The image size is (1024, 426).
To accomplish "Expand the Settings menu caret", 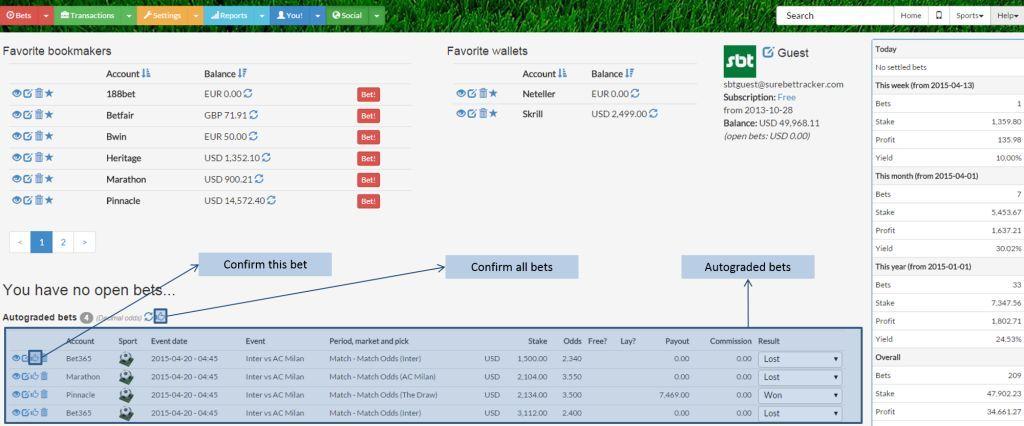I will coord(197,16).
